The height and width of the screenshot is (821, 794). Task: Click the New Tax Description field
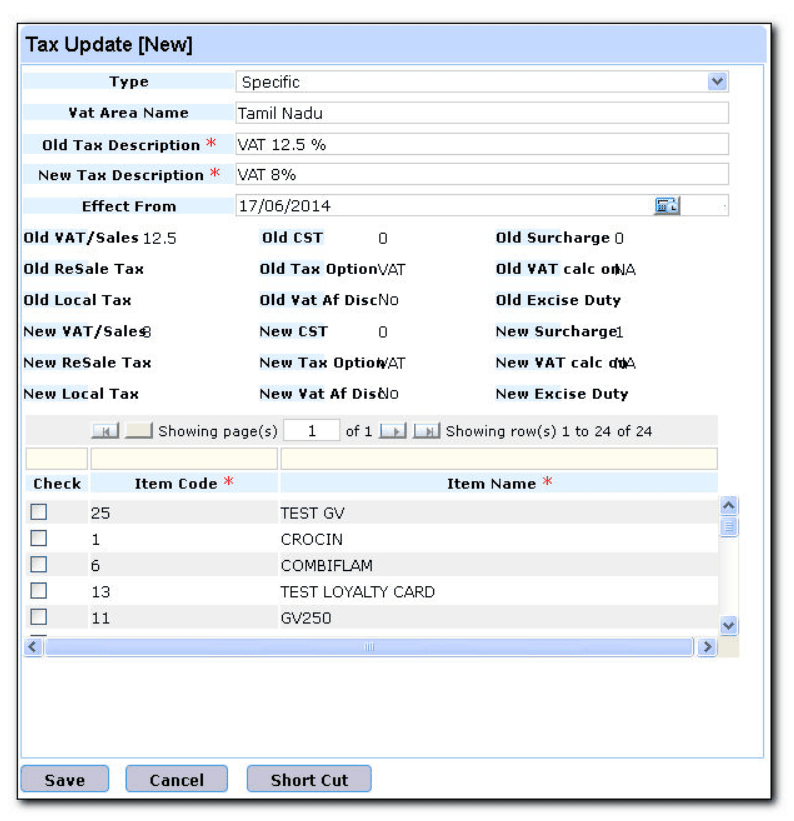click(x=482, y=174)
